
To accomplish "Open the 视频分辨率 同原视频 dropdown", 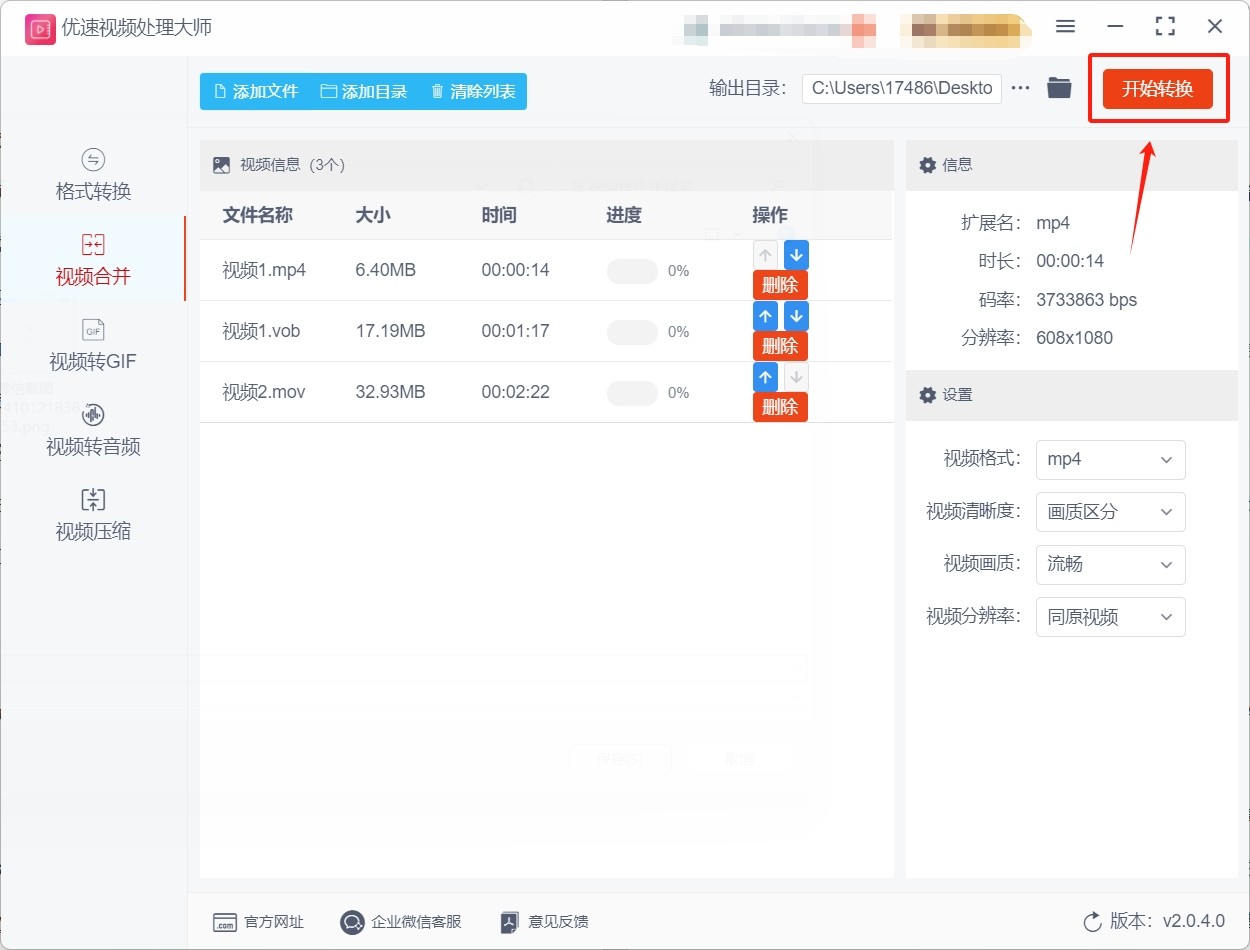I will tap(1110, 617).
